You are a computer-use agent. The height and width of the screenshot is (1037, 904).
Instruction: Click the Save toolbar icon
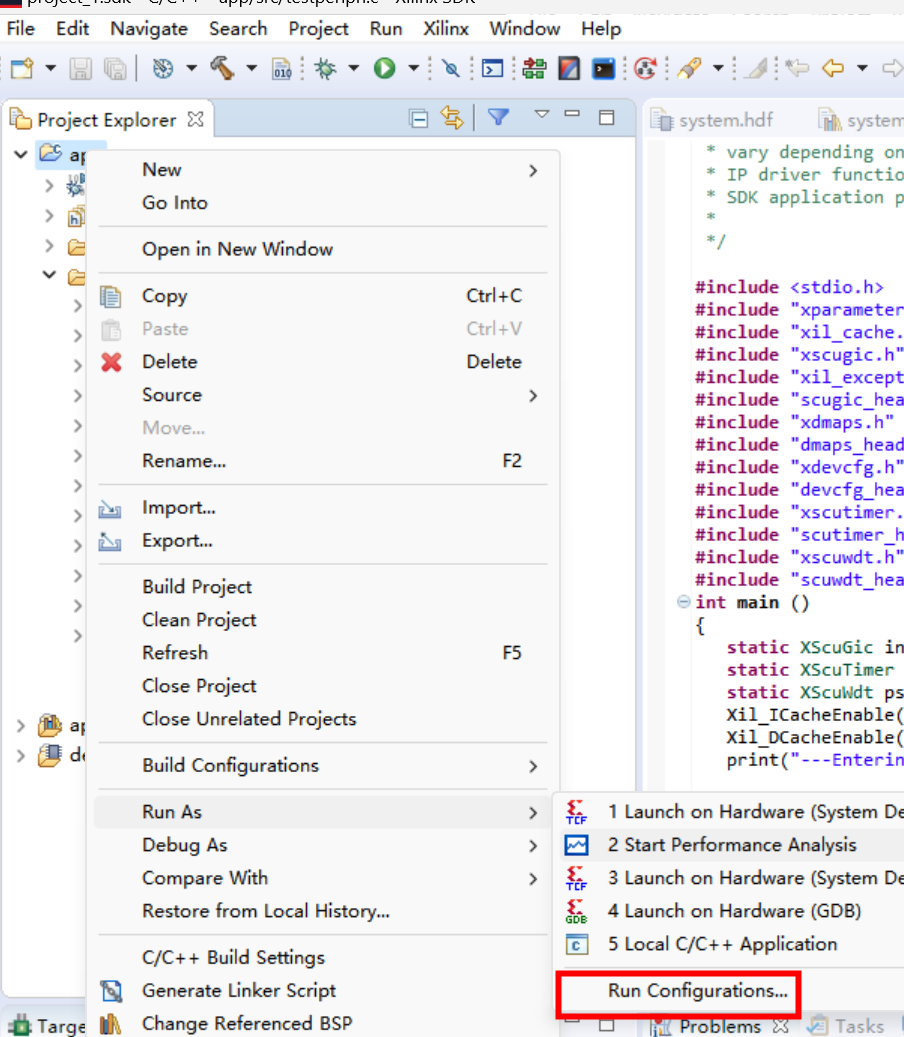coord(81,68)
